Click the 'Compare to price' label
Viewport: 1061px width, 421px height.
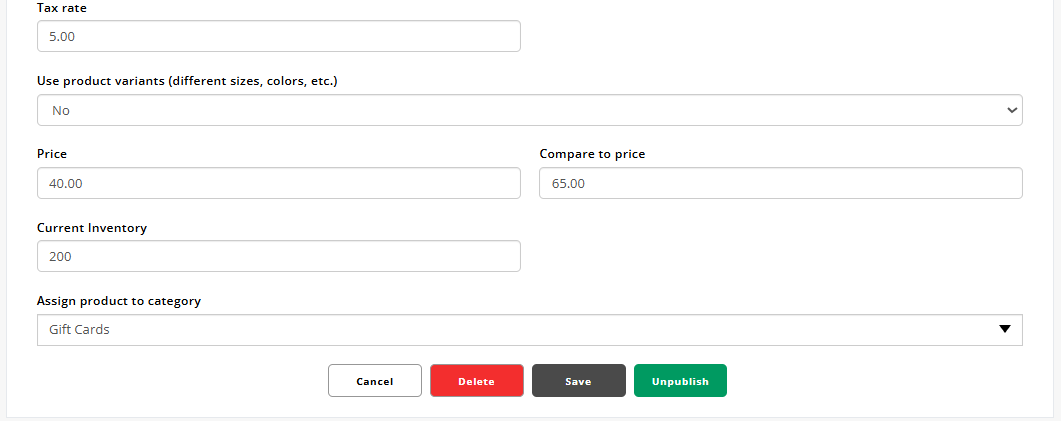pyautogui.click(x=592, y=154)
